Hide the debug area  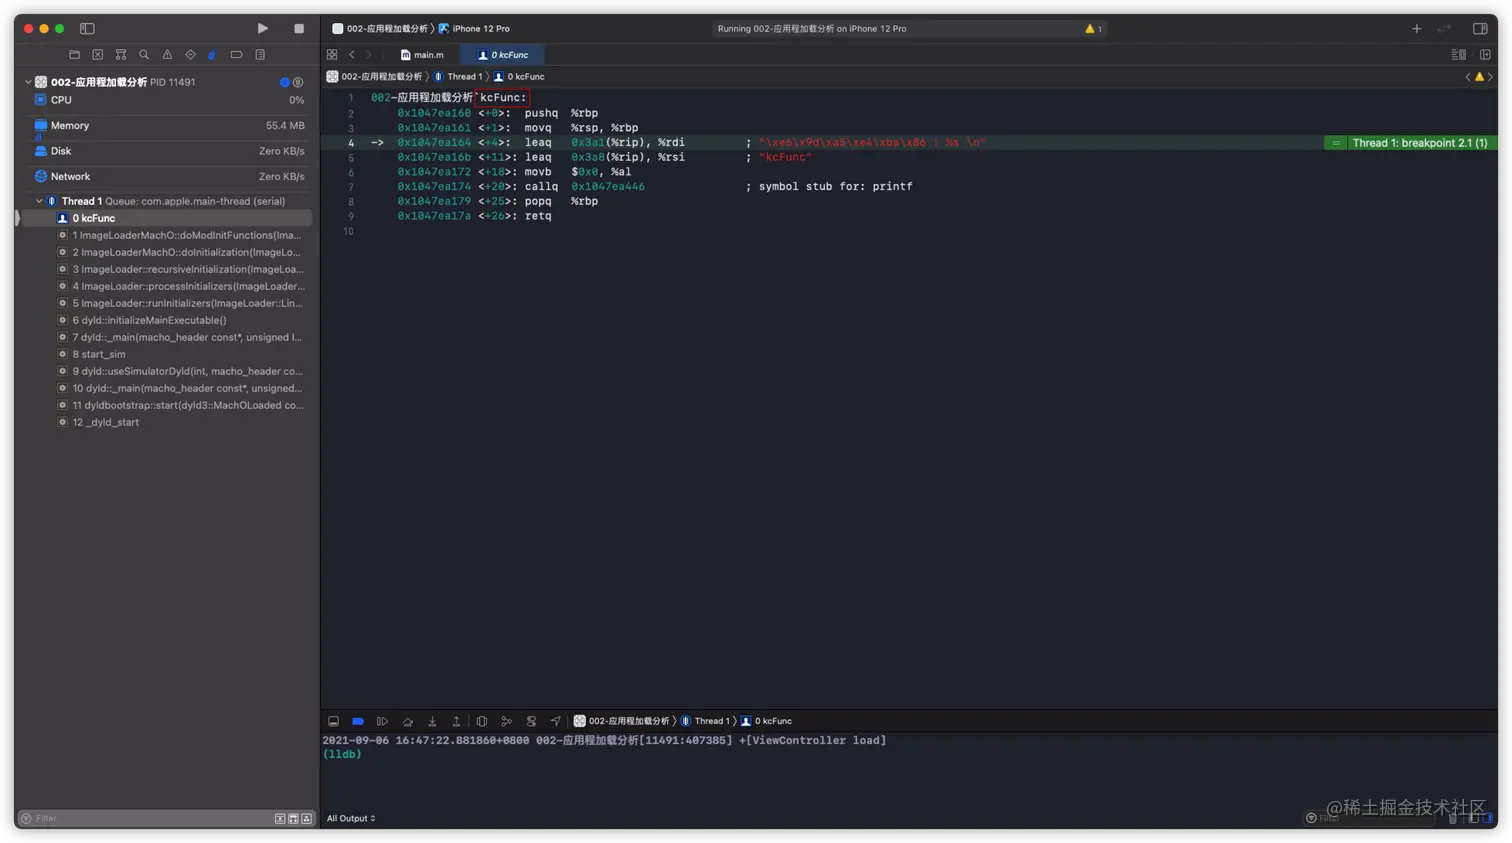[333, 721]
